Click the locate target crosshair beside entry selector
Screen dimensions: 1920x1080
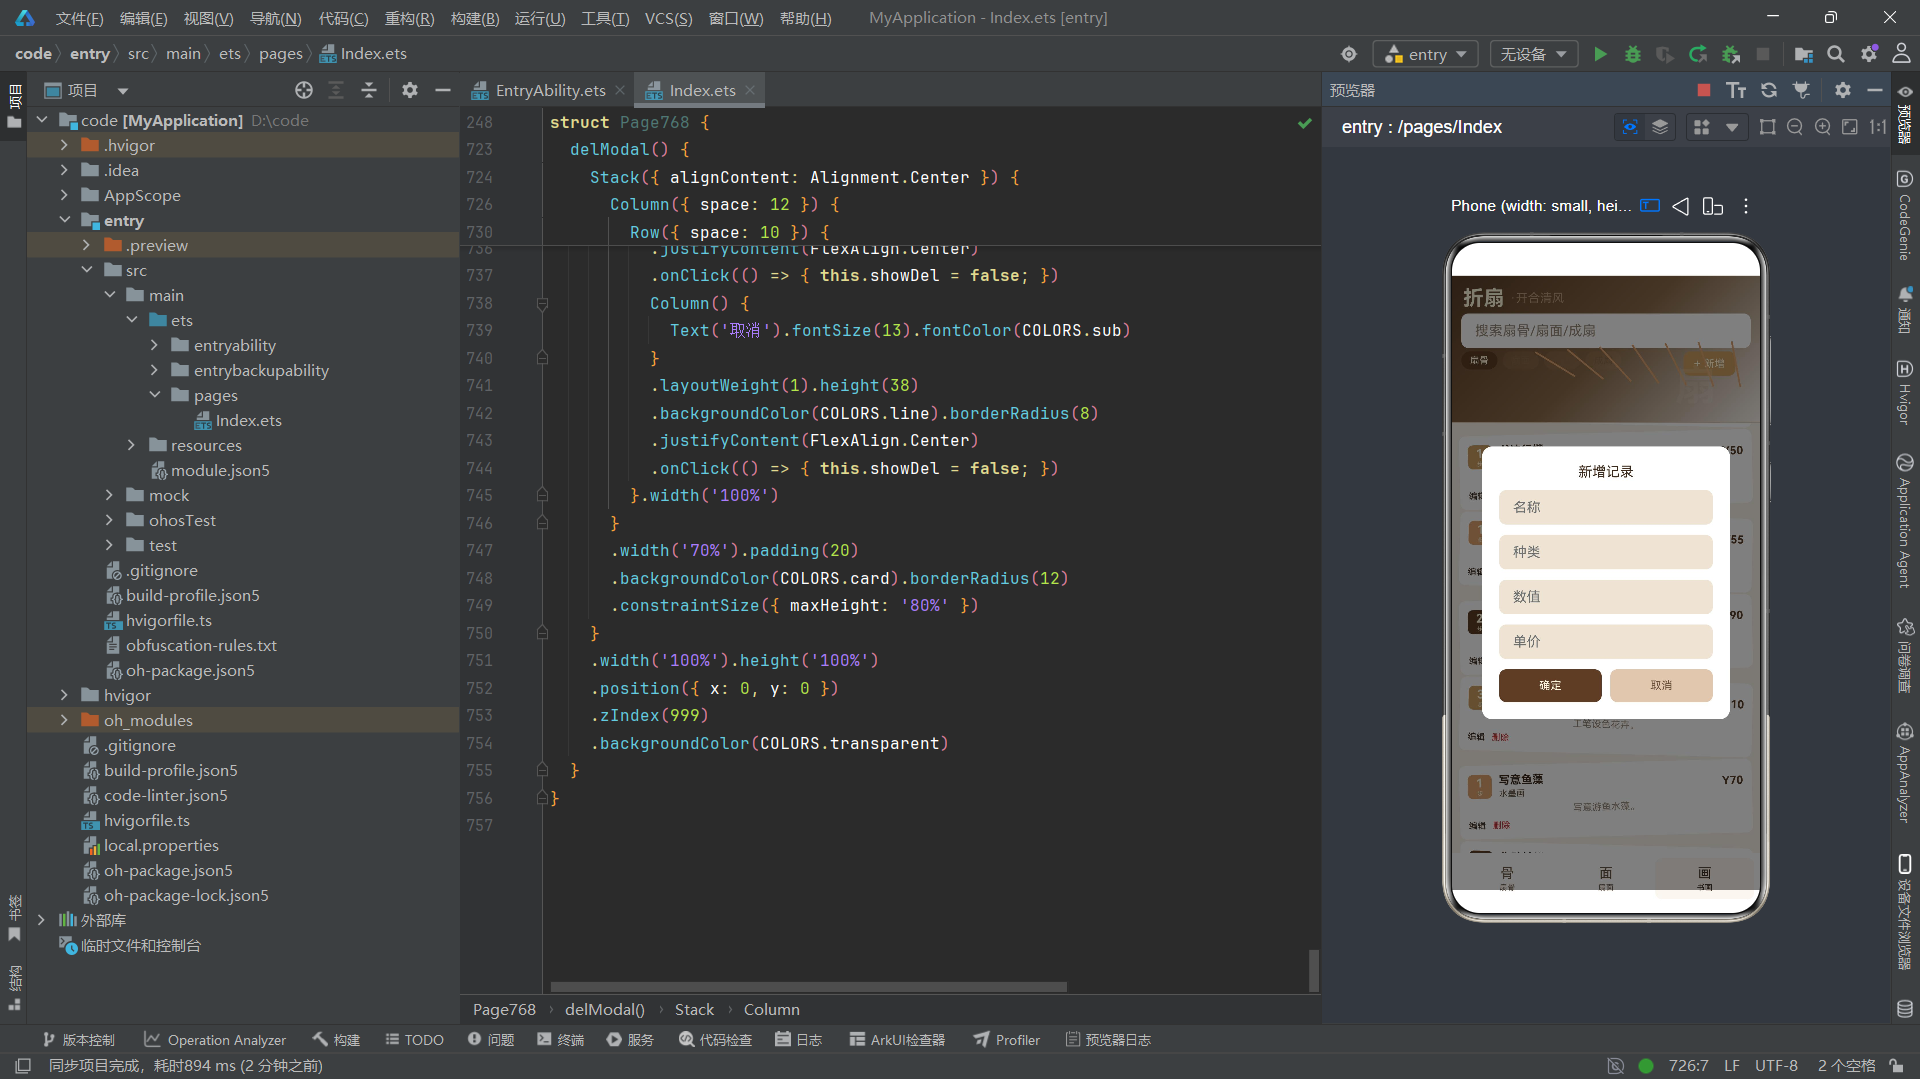click(x=1349, y=54)
